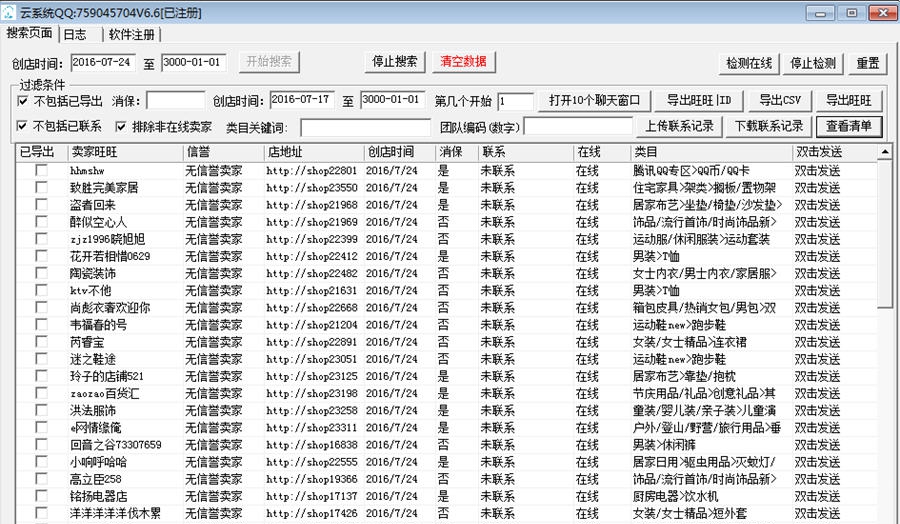900x524 pixels.
Task: Click the red 清空数据 button
Action: click(463, 61)
